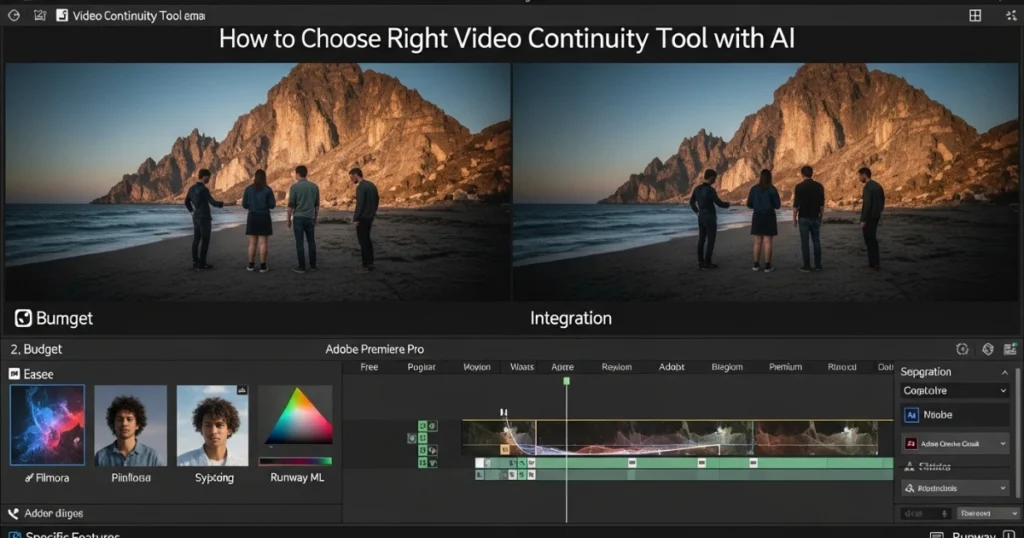Click the 2. Budget heading
The image size is (1024, 538).
click(x=36, y=349)
